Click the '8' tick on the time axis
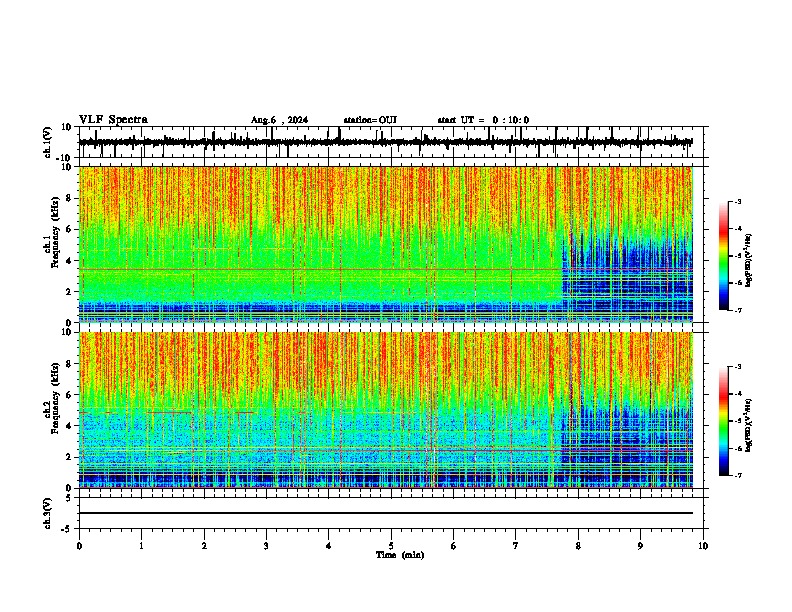The height and width of the screenshot is (612, 792). tap(578, 546)
